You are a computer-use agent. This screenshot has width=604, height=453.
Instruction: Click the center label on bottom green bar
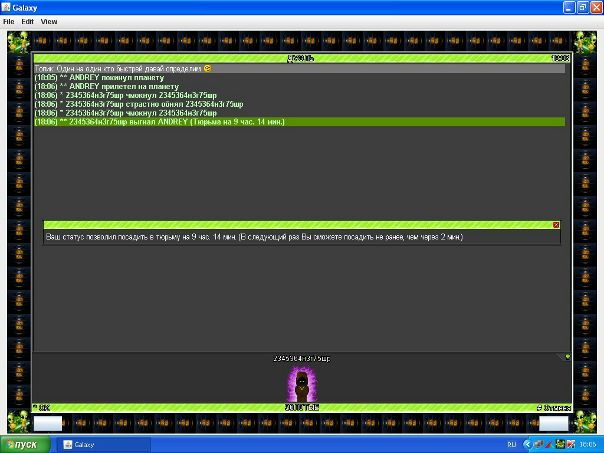coord(301,408)
